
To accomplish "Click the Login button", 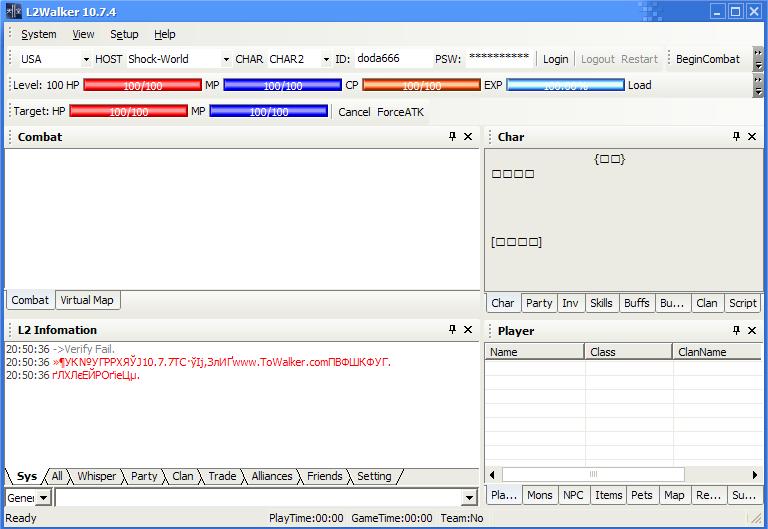I will pos(555,59).
